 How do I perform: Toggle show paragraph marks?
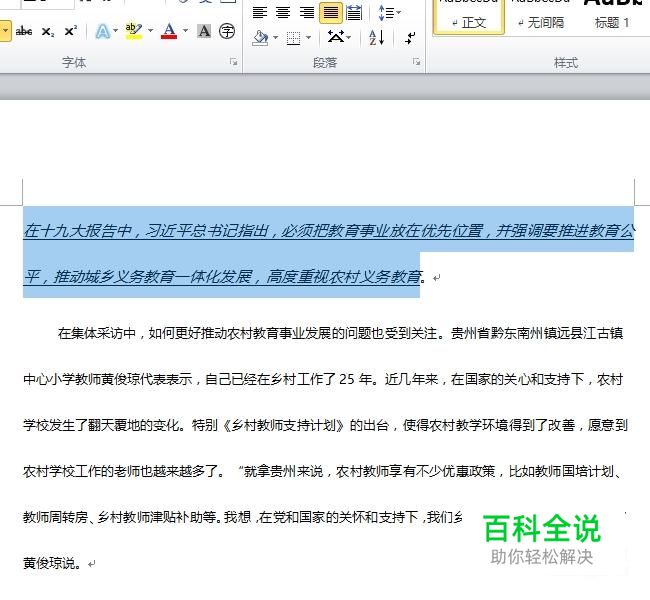pyautogui.click(x=410, y=38)
